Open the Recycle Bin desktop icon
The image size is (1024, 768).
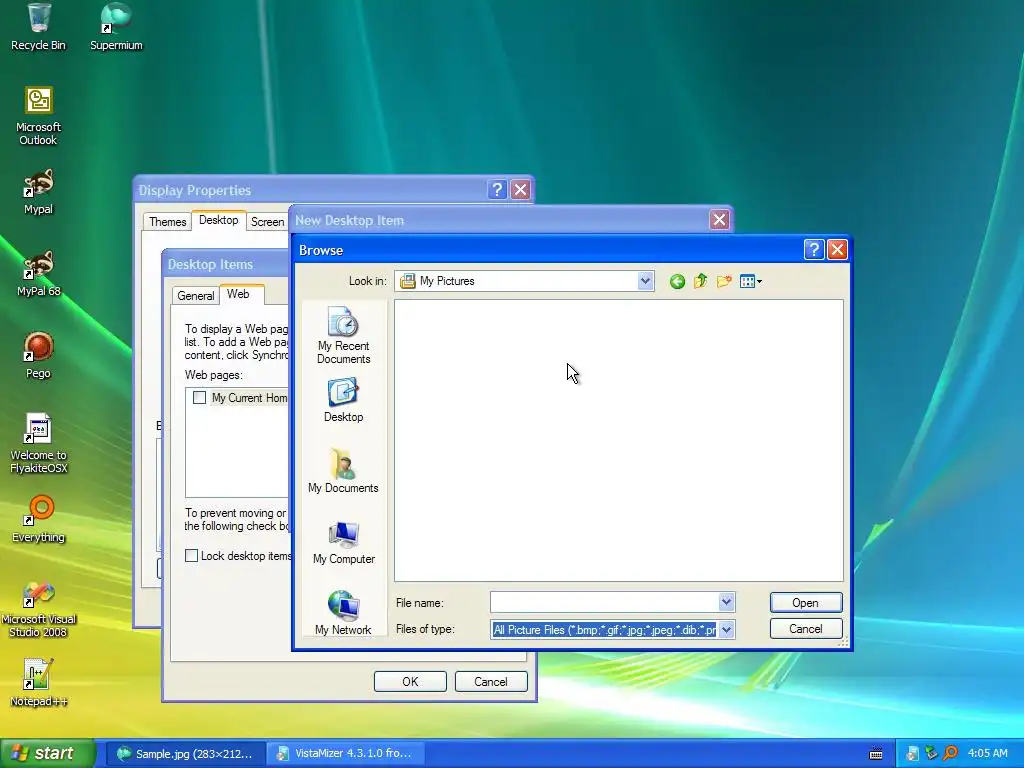38,27
